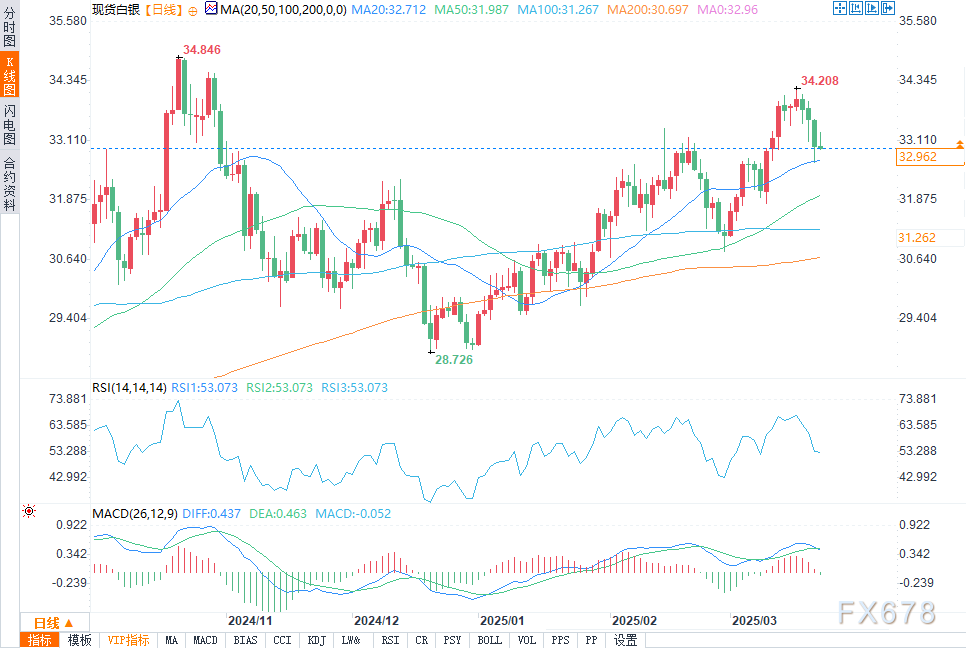Click the 2025/02 date axis label

click(x=635, y=620)
